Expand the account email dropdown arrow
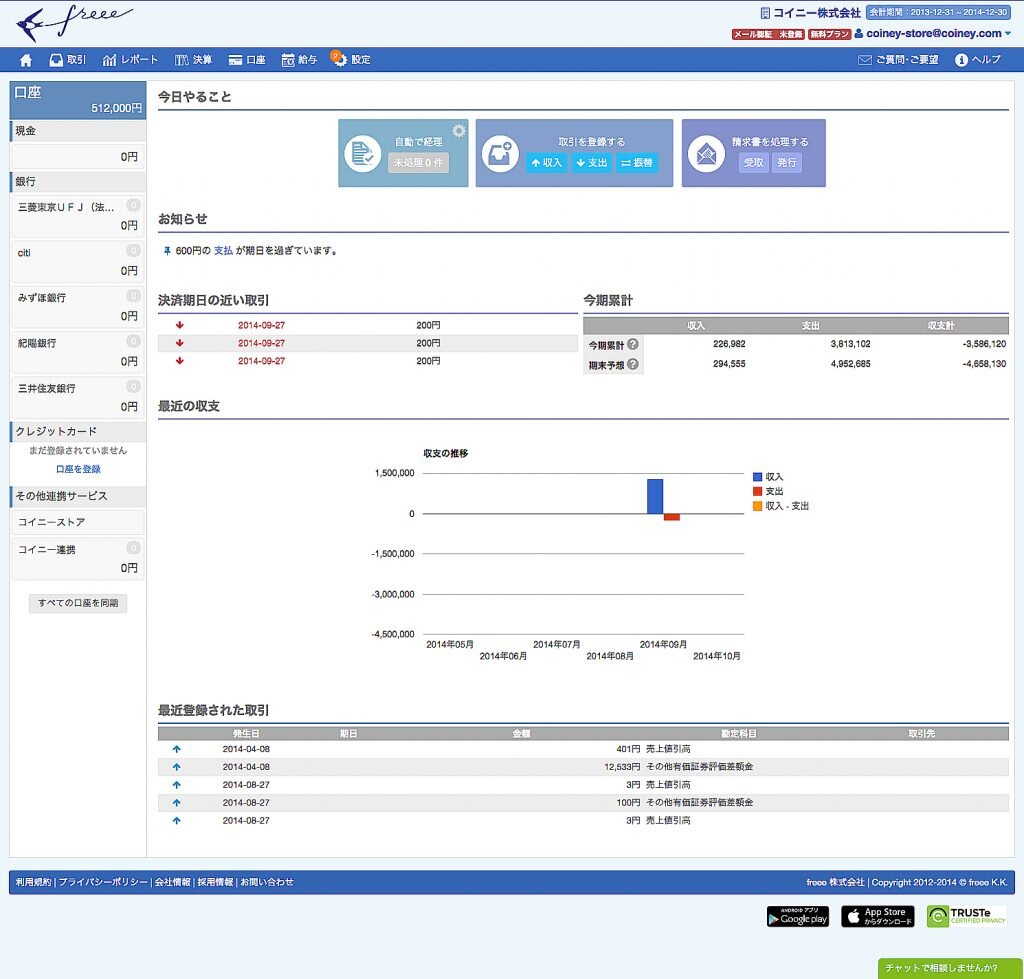The width and height of the screenshot is (1024, 979). coord(1008,33)
